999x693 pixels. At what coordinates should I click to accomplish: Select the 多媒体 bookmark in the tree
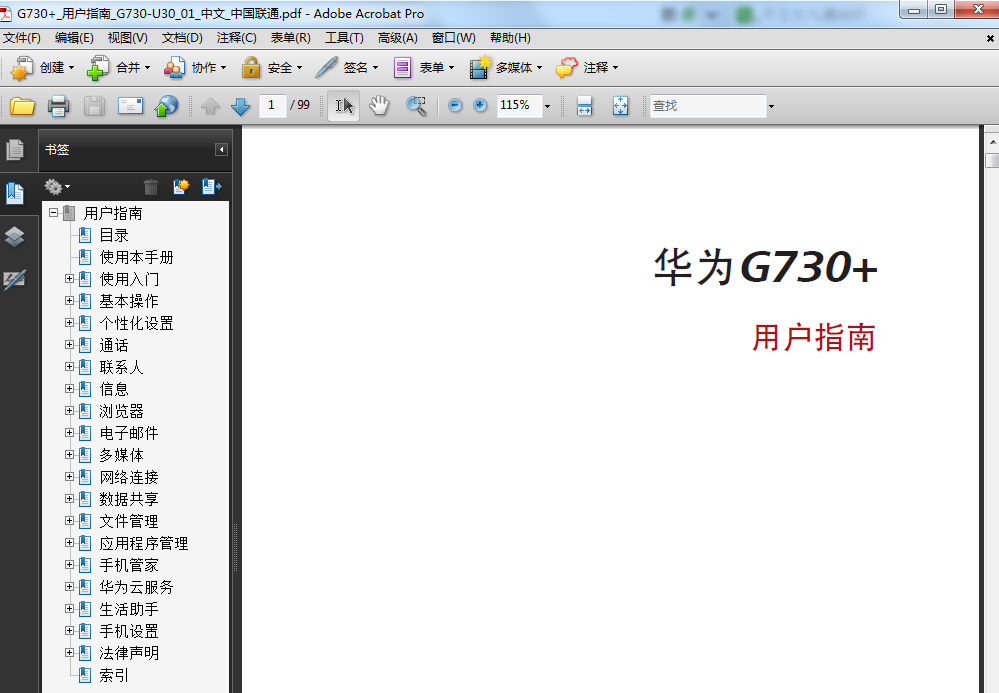[x=121, y=455]
